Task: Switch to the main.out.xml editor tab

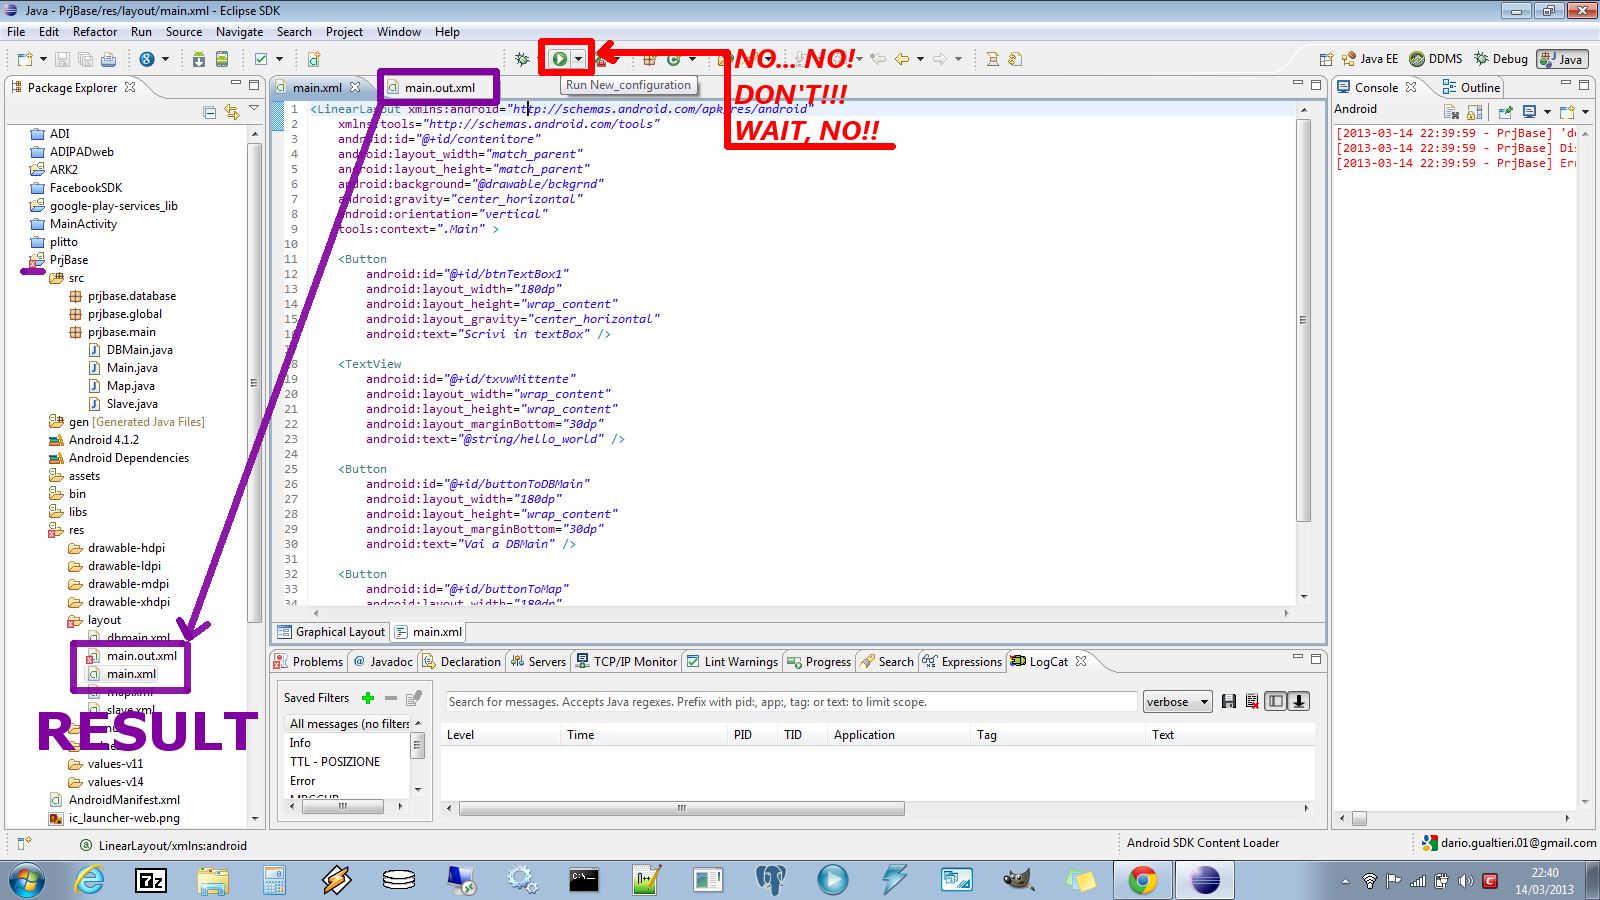Action: tap(439, 88)
